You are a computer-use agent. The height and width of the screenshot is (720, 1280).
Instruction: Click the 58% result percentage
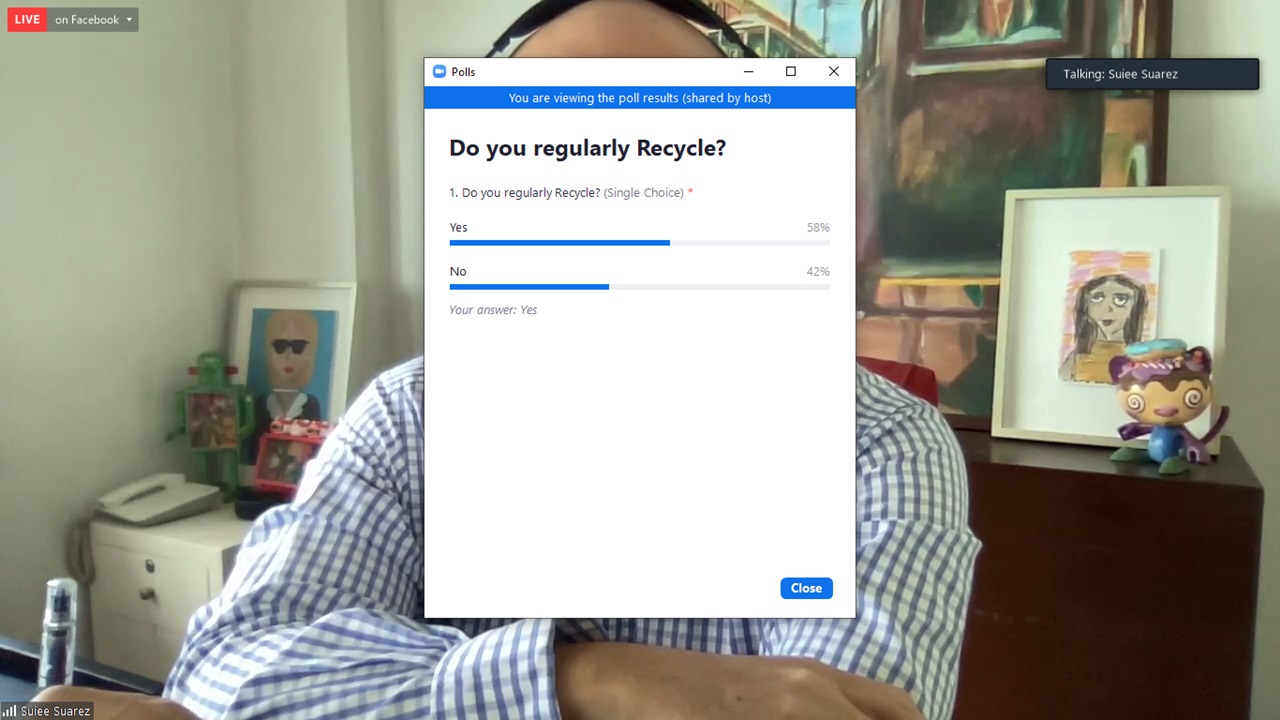[818, 227]
